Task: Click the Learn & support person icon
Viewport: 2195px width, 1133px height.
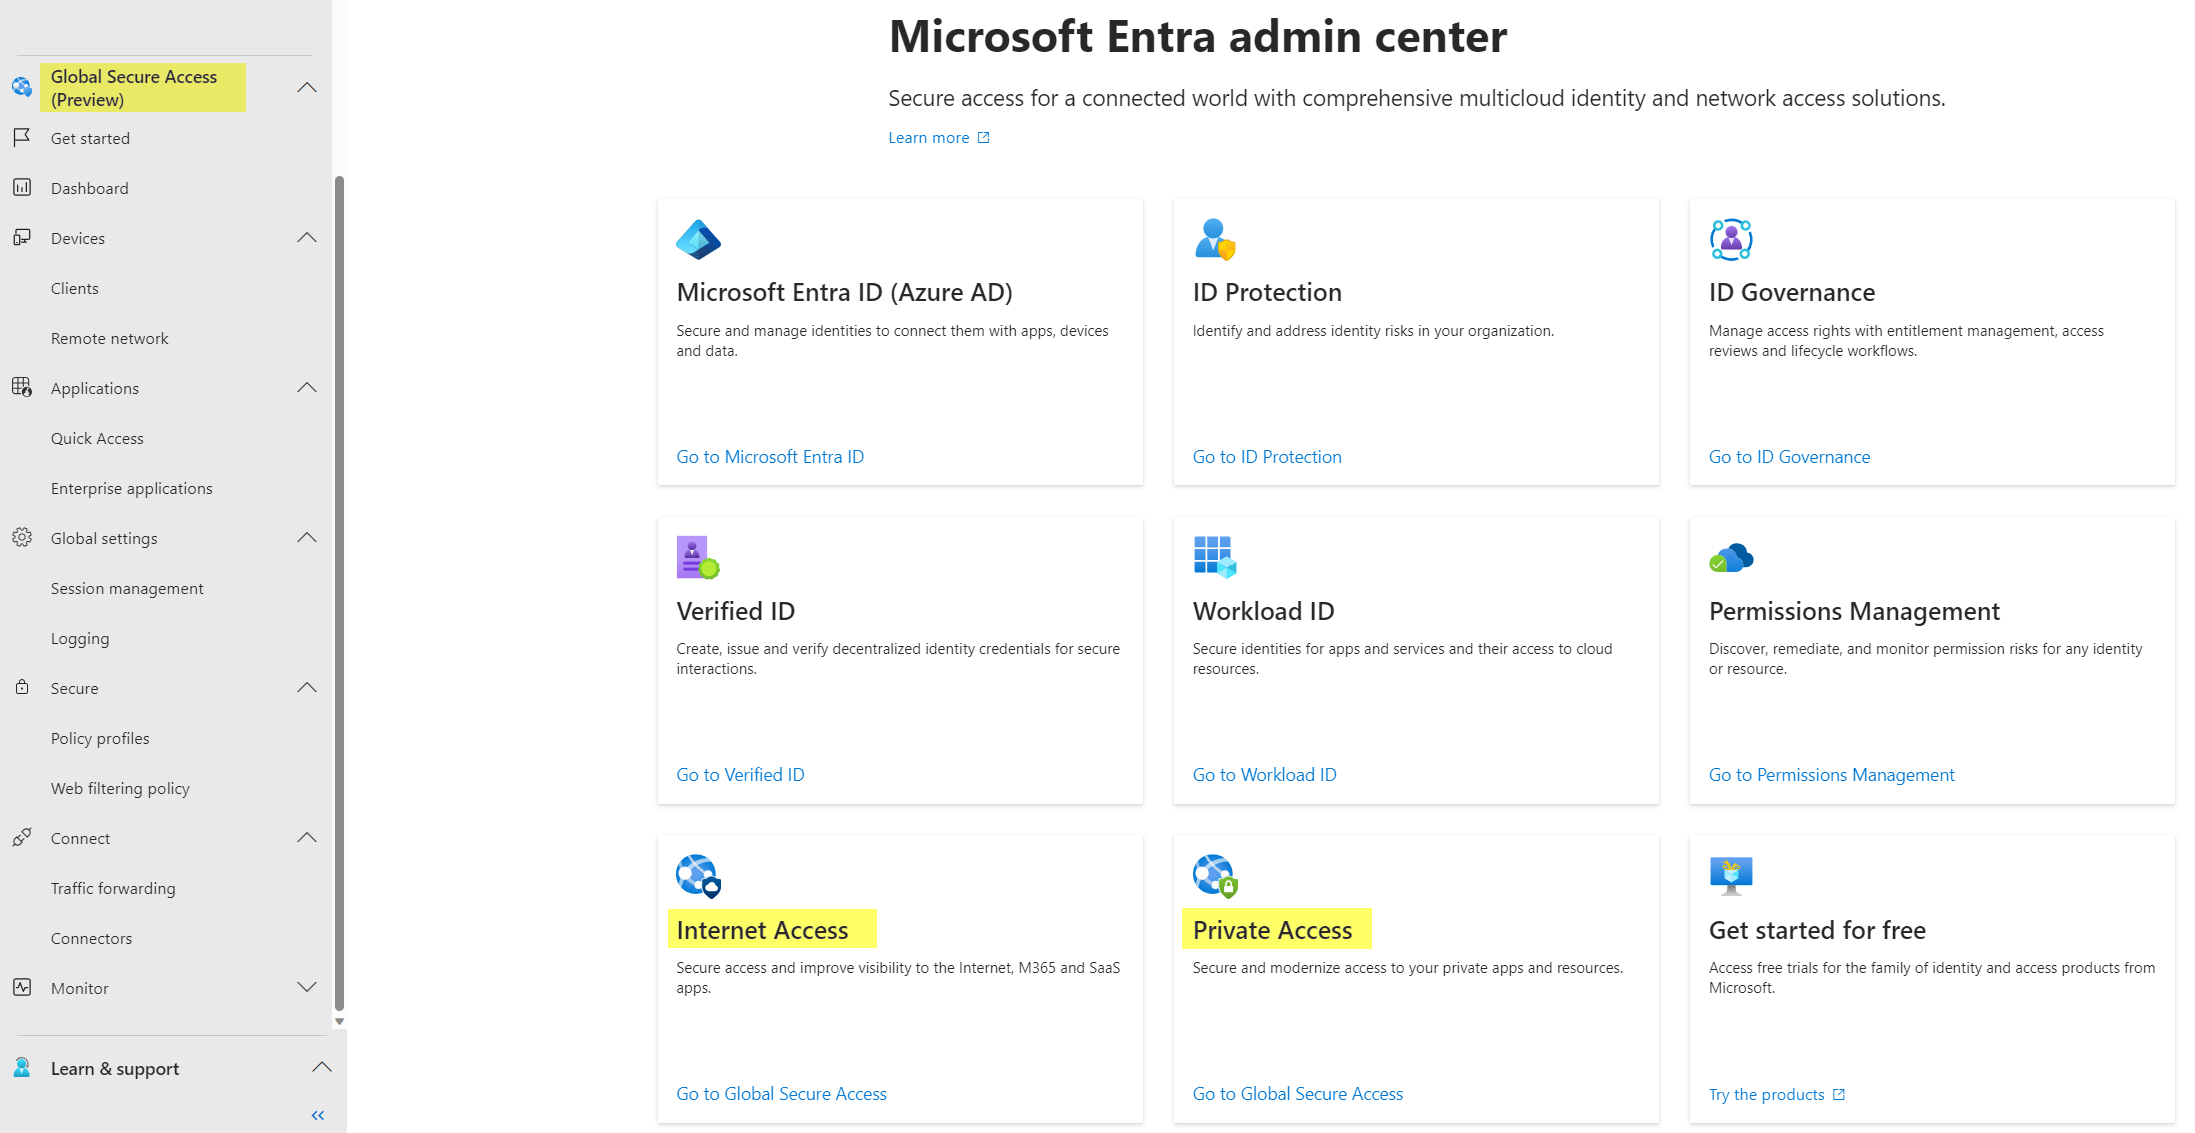Action: point(22,1067)
